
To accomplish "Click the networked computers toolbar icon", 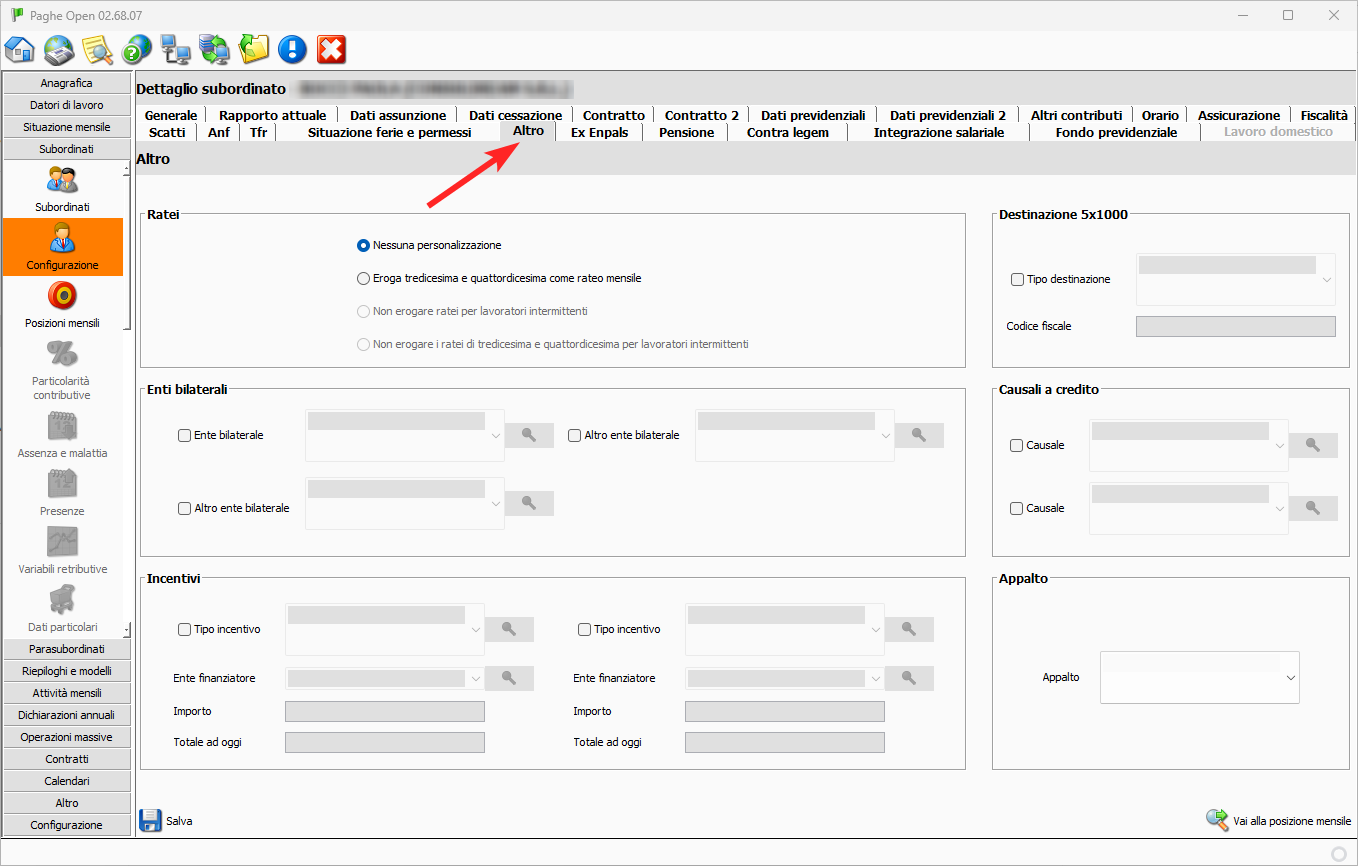I will pyautogui.click(x=175, y=49).
